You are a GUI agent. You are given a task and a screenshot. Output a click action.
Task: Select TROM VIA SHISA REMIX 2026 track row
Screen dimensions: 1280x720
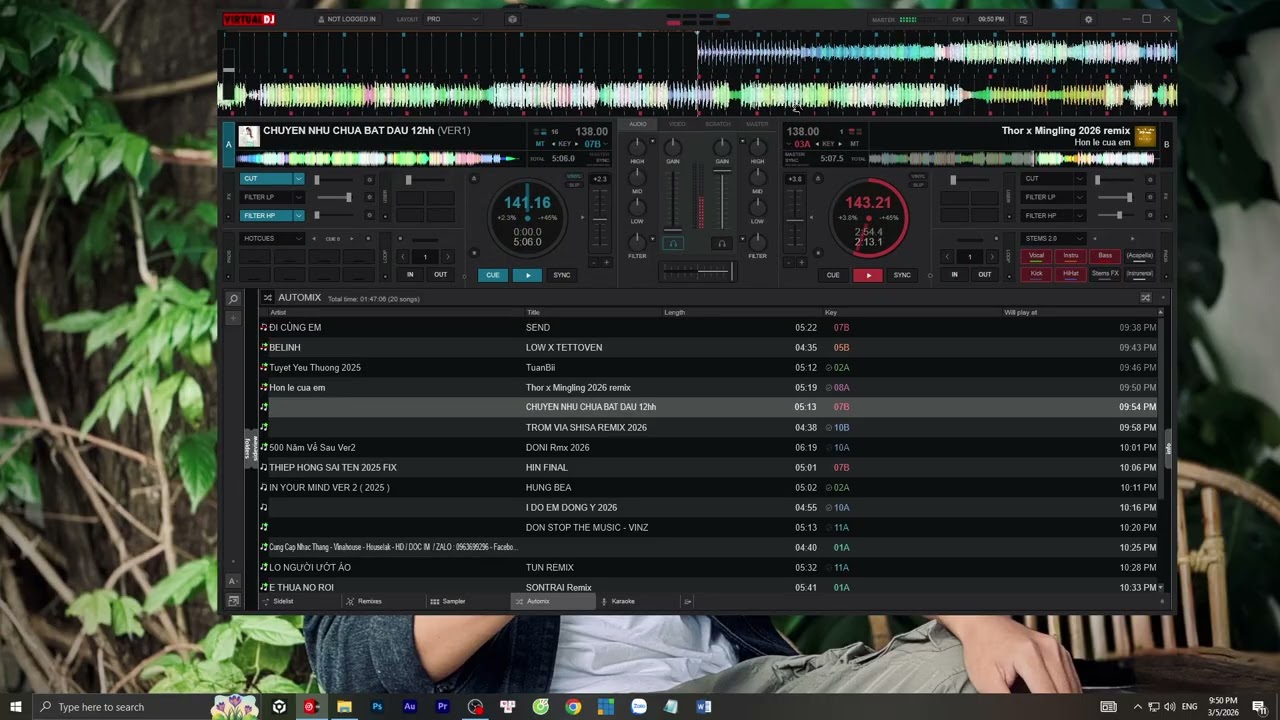tap(710, 427)
